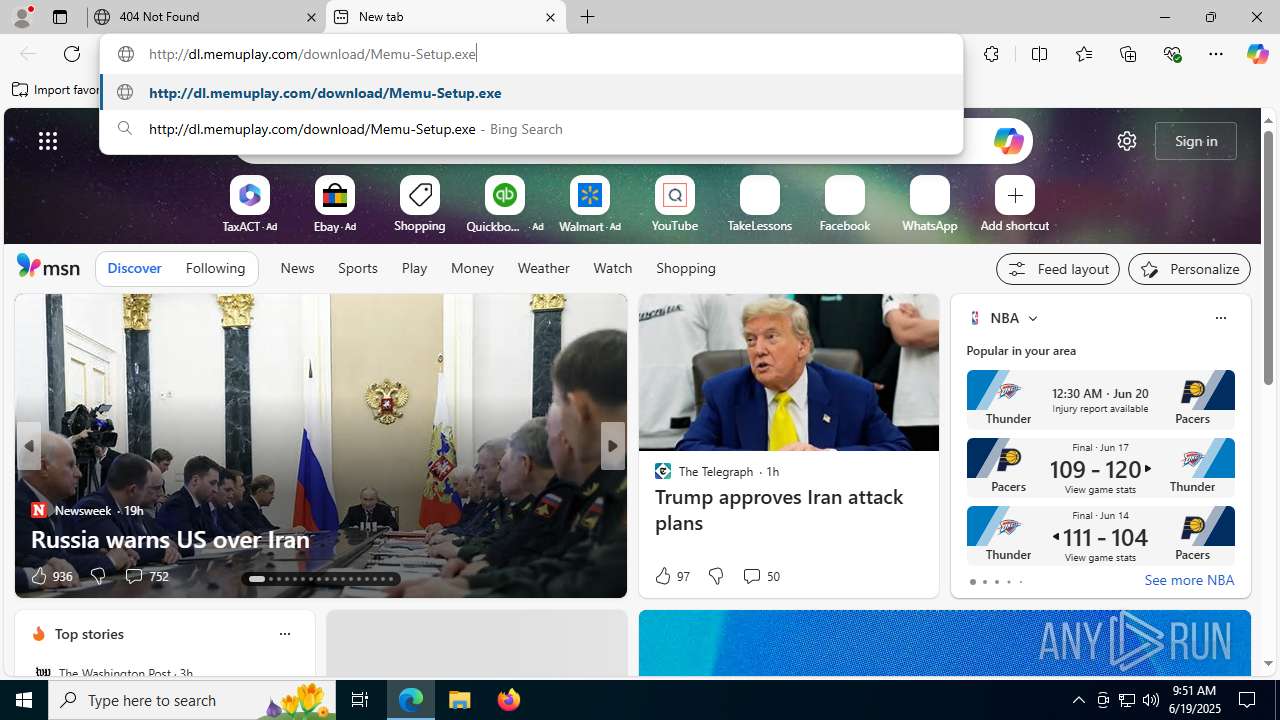The width and height of the screenshot is (1280, 720).
Task: Click the Feed layout button
Action: click(1058, 269)
